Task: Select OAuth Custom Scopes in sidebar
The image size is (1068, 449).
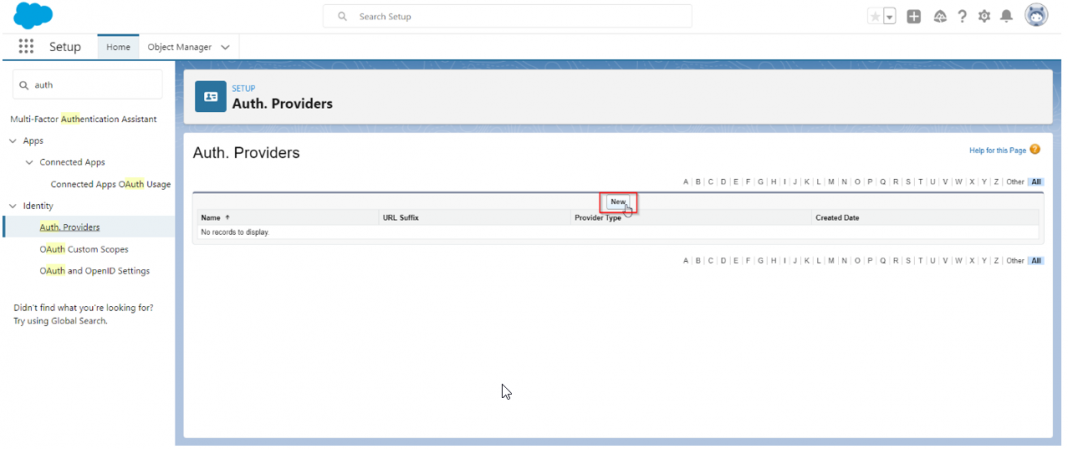Action: [x=84, y=249]
